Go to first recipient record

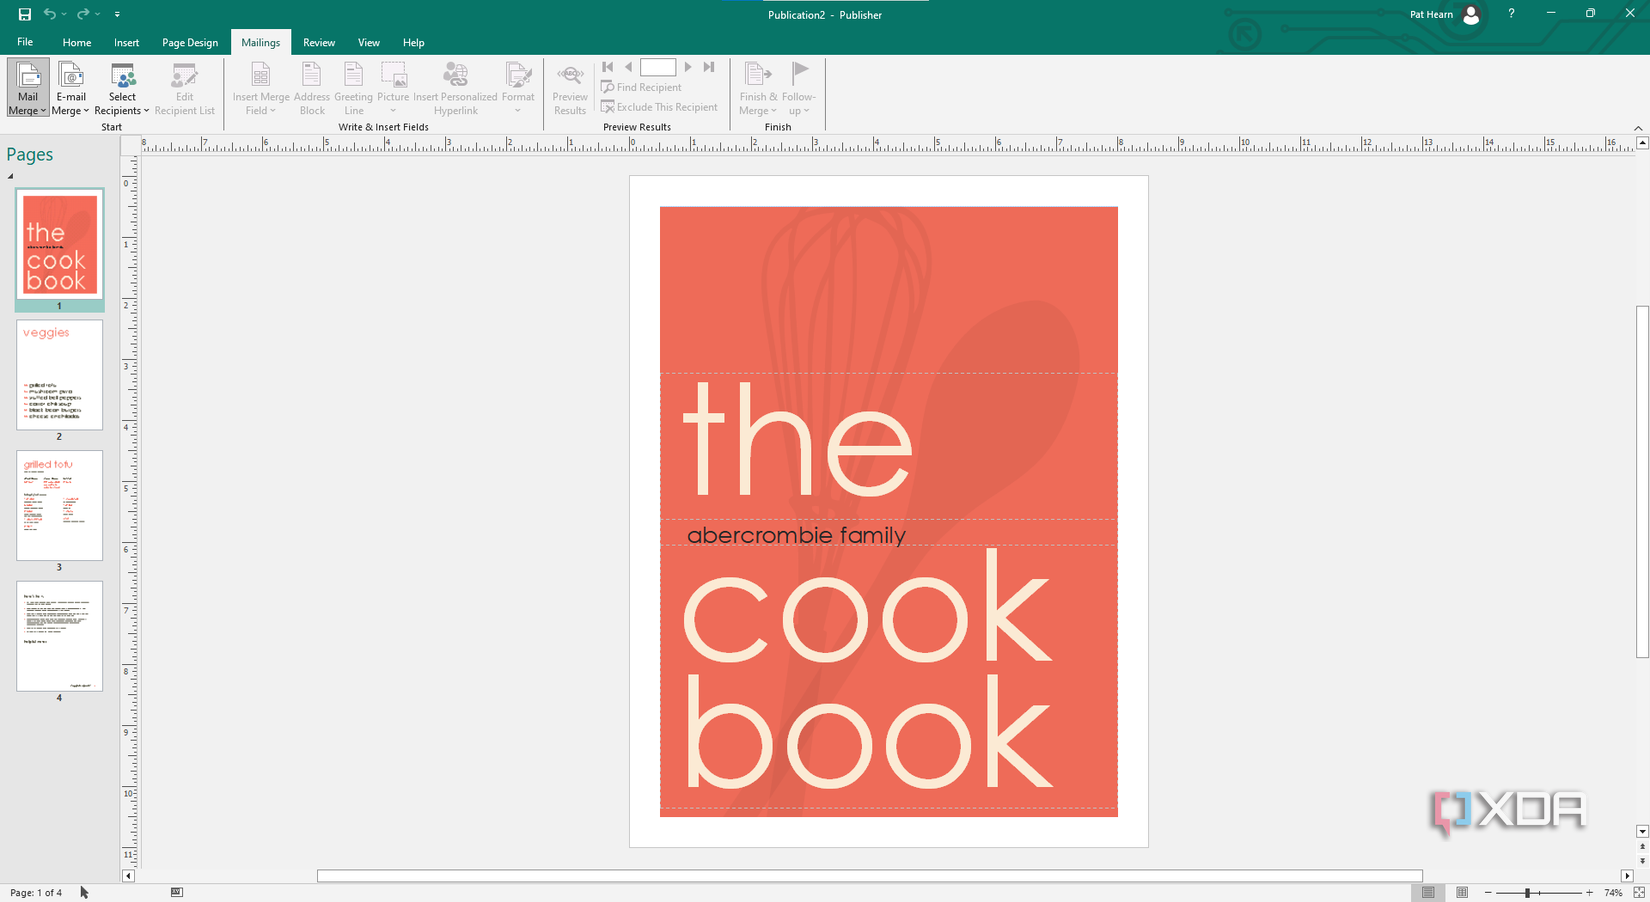click(607, 67)
